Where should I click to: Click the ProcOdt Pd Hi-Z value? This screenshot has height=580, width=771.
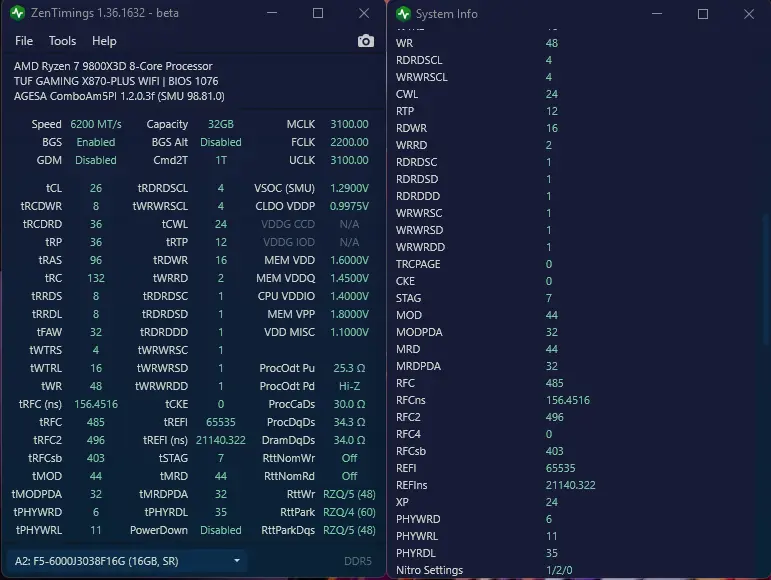point(349,386)
